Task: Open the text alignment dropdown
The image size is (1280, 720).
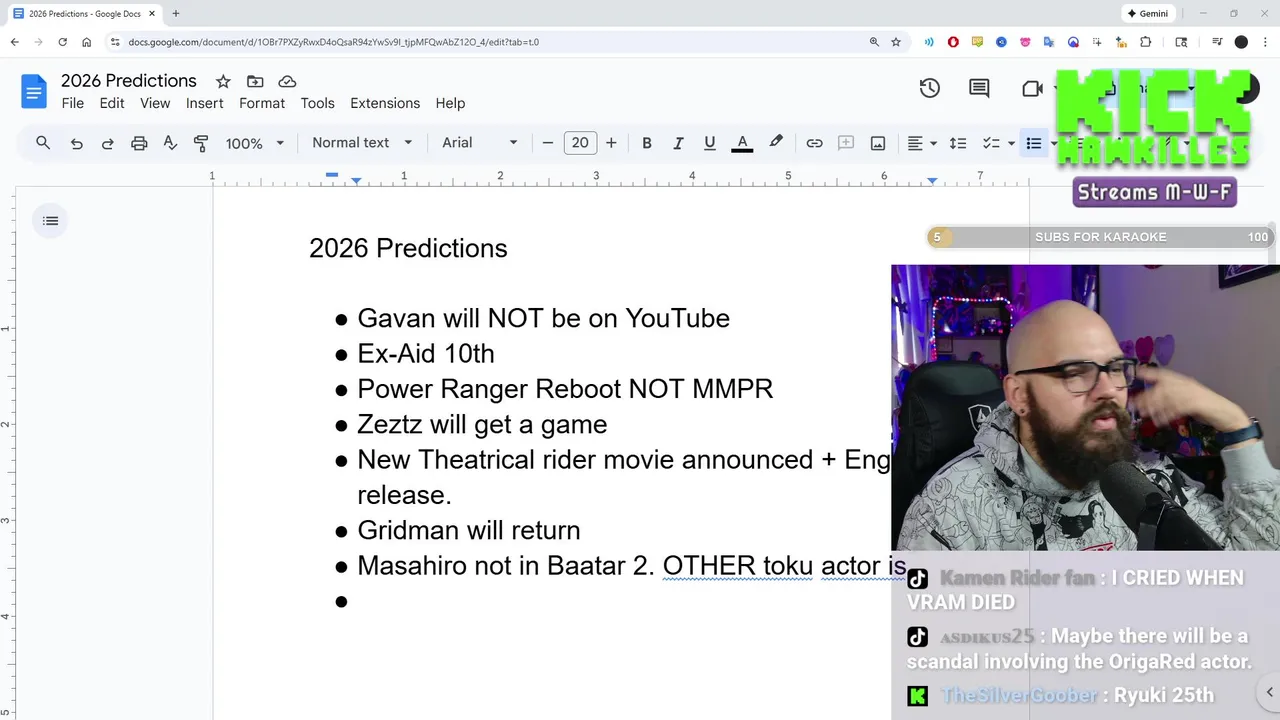Action: click(x=921, y=143)
